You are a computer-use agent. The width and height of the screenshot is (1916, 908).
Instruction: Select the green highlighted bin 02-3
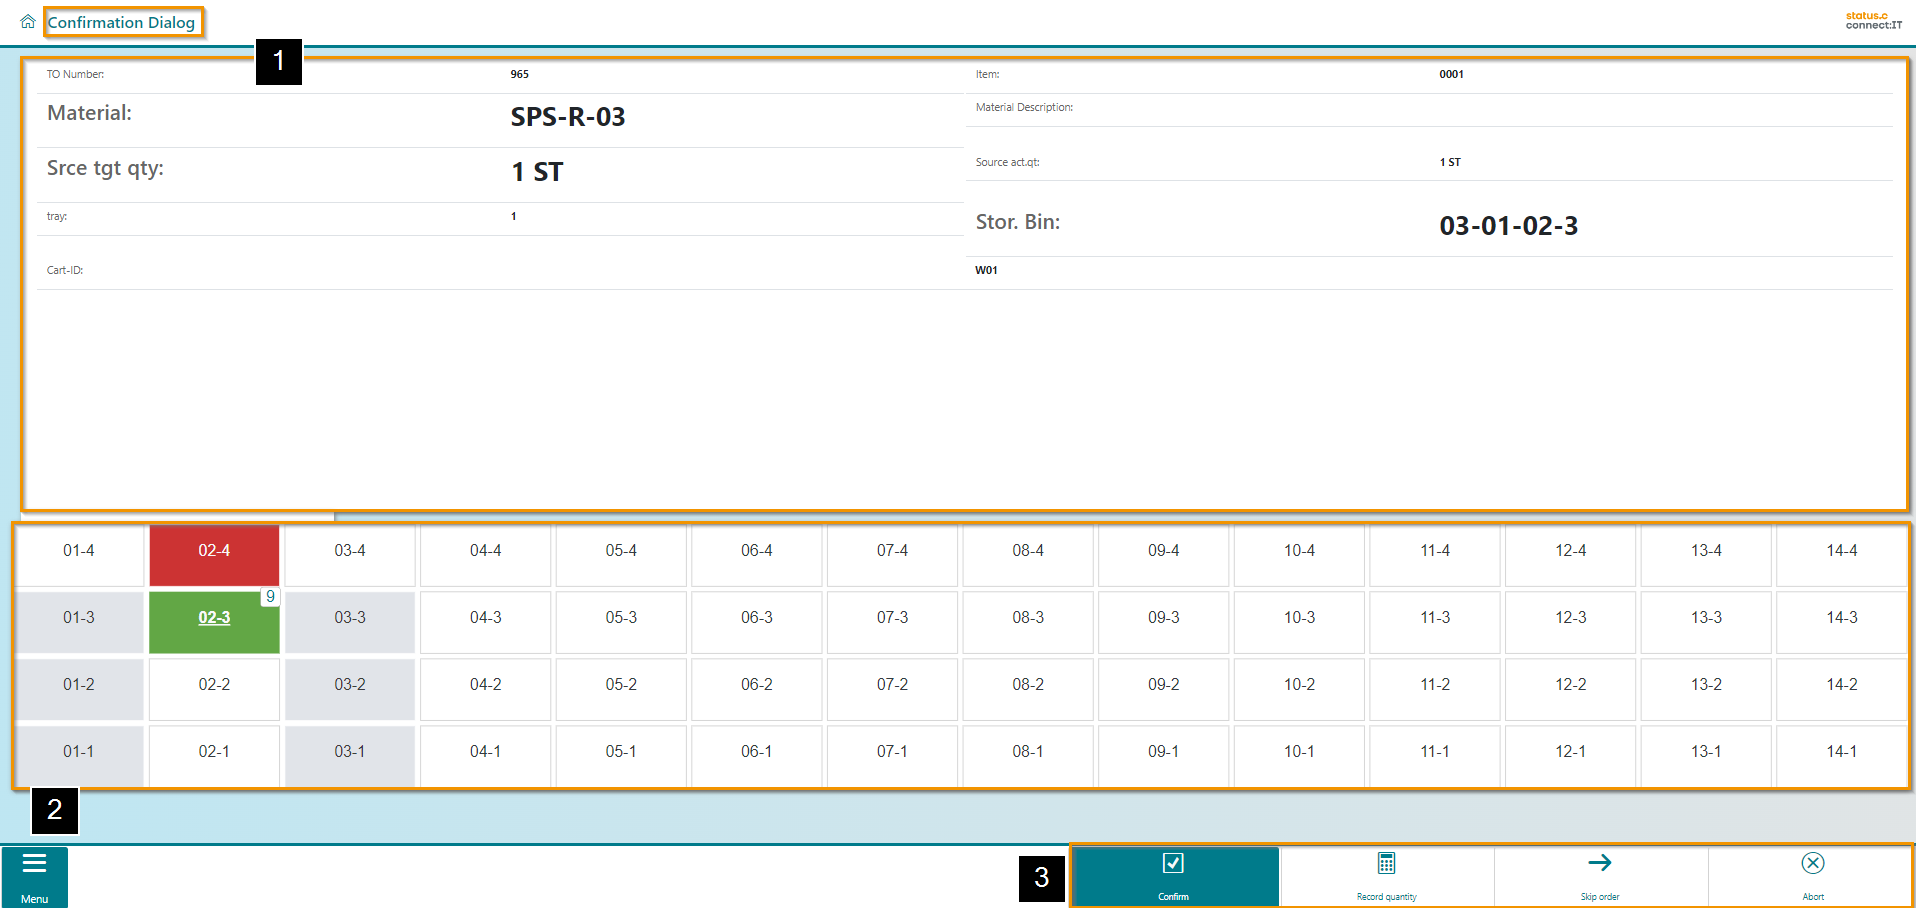click(x=214, y=619)
